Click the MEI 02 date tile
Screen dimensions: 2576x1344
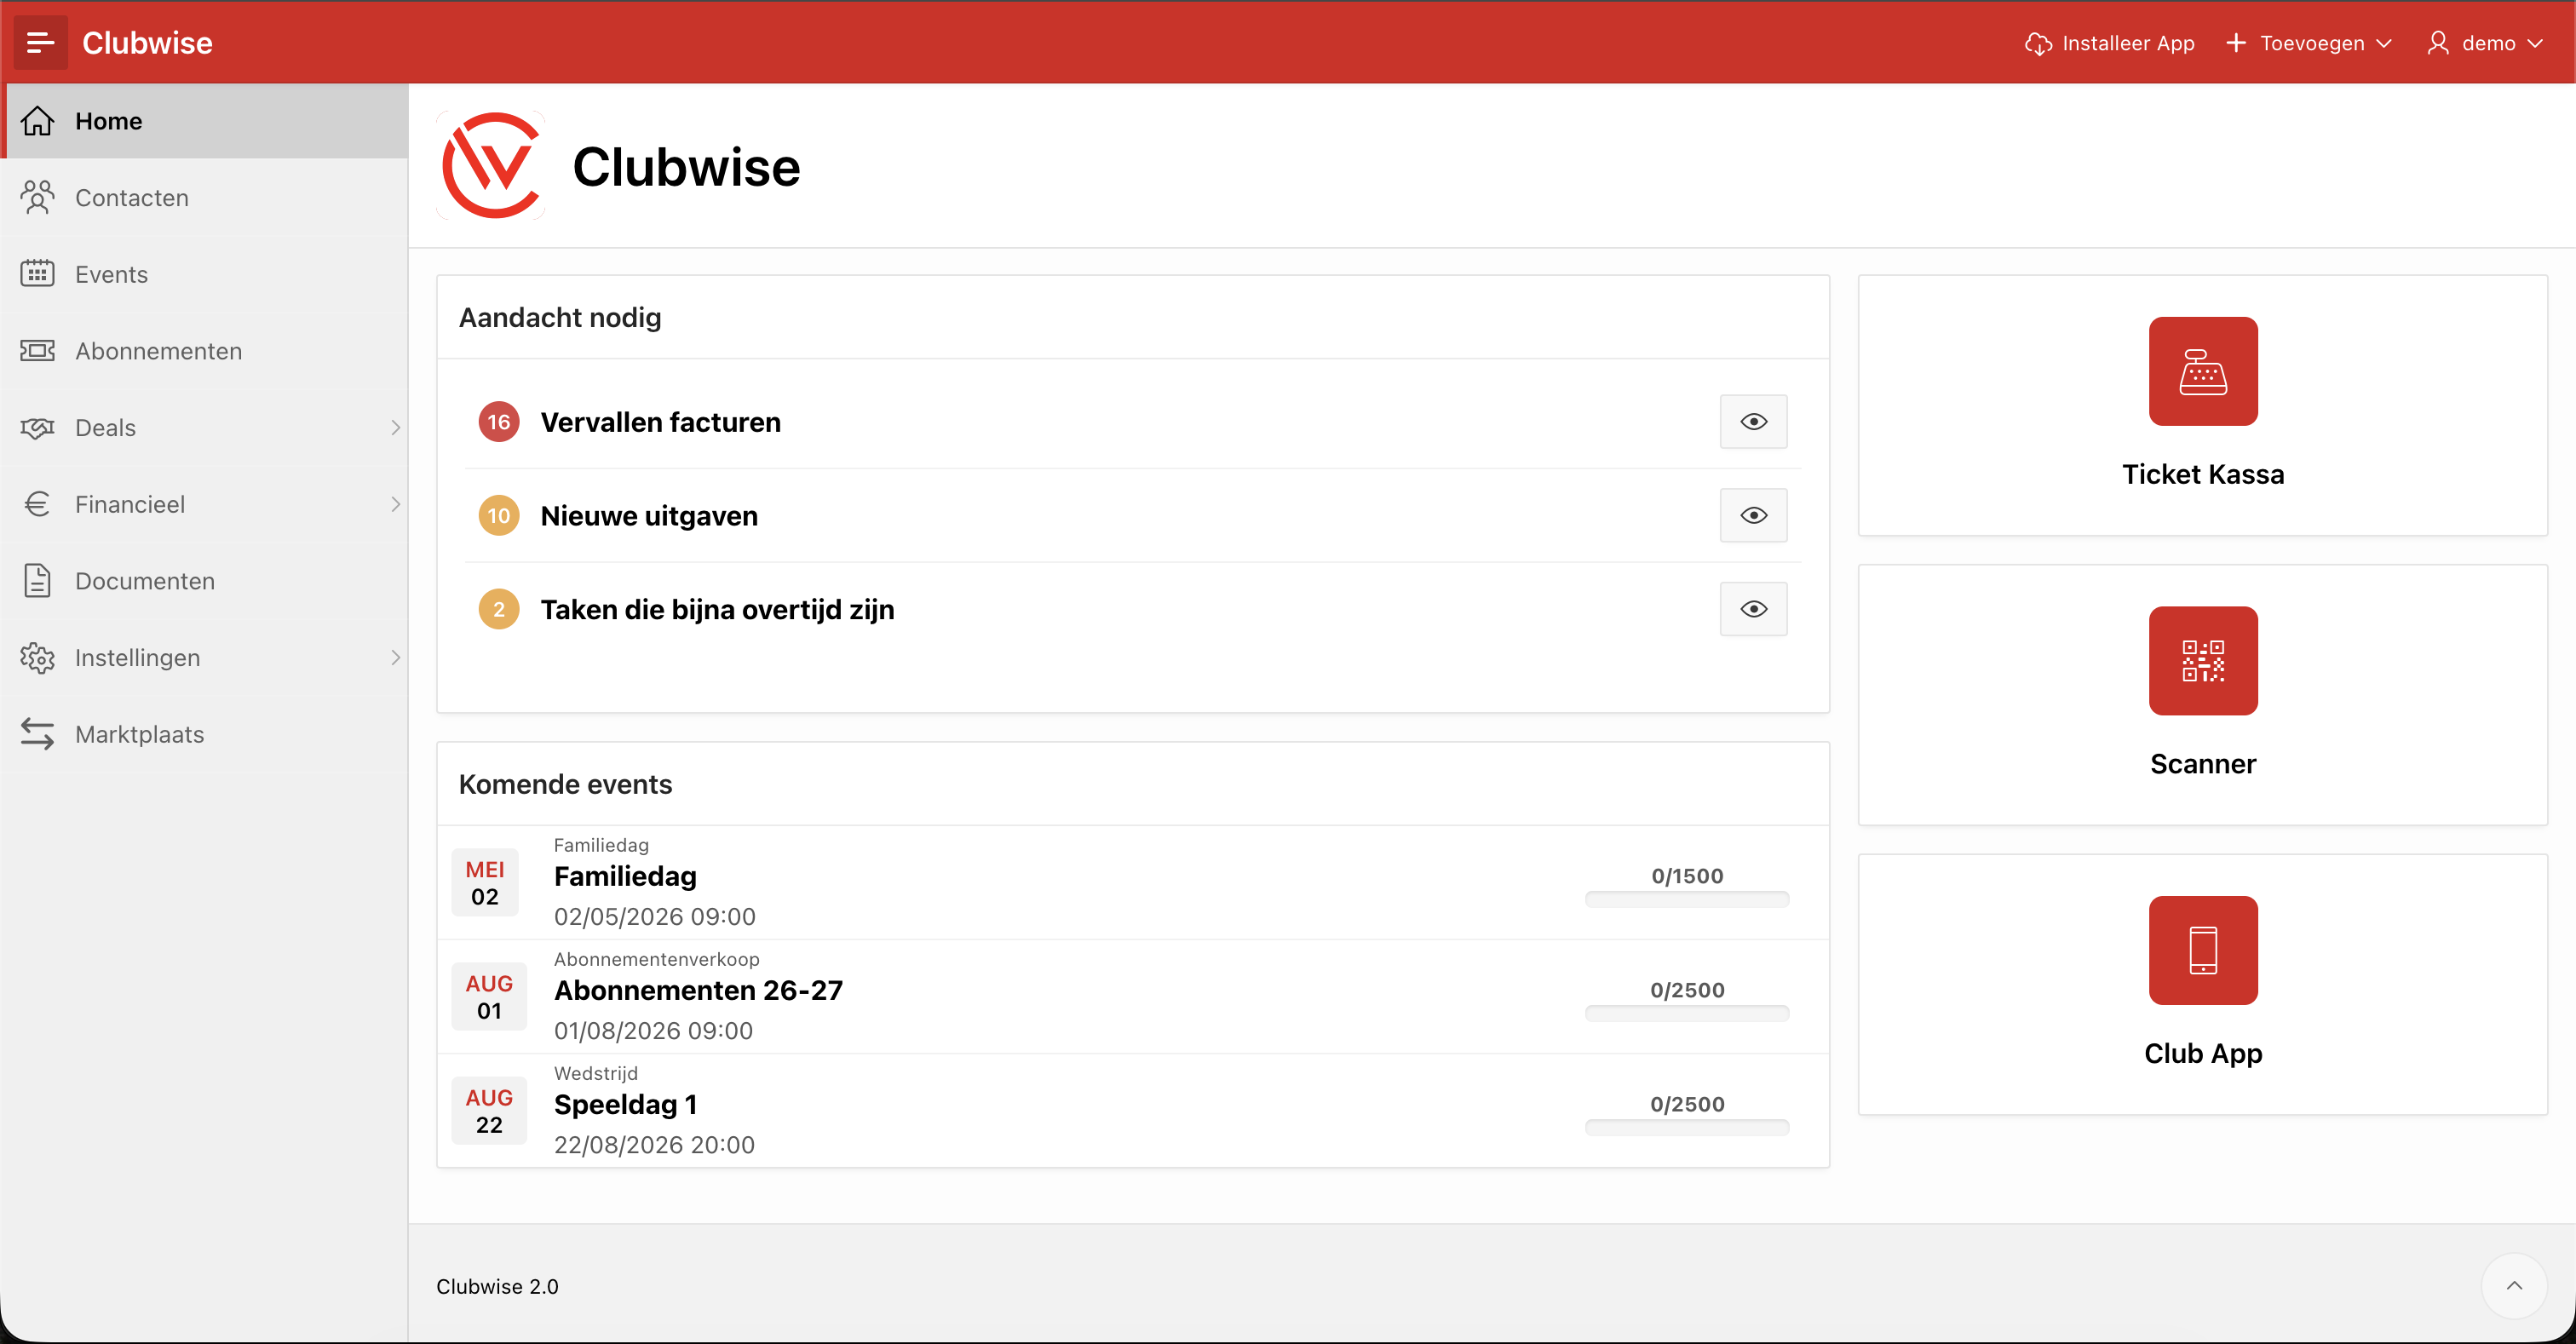coord(485,882)
